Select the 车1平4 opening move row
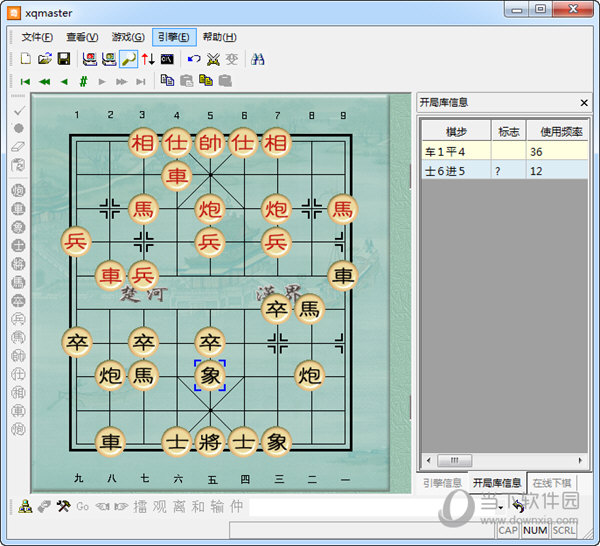This screenshot has width=600, height=546. click(x=456, y=151)
